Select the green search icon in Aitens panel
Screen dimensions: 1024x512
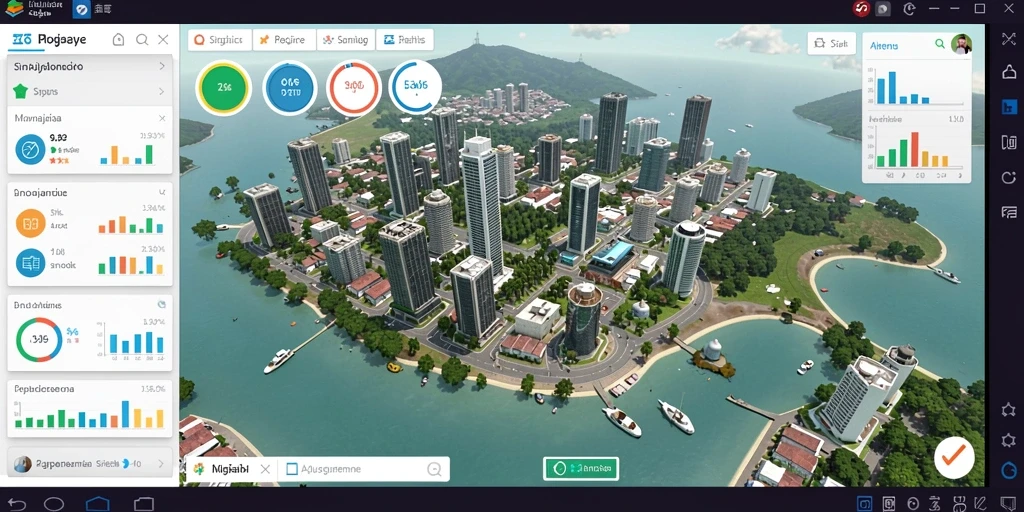[940, 44]
